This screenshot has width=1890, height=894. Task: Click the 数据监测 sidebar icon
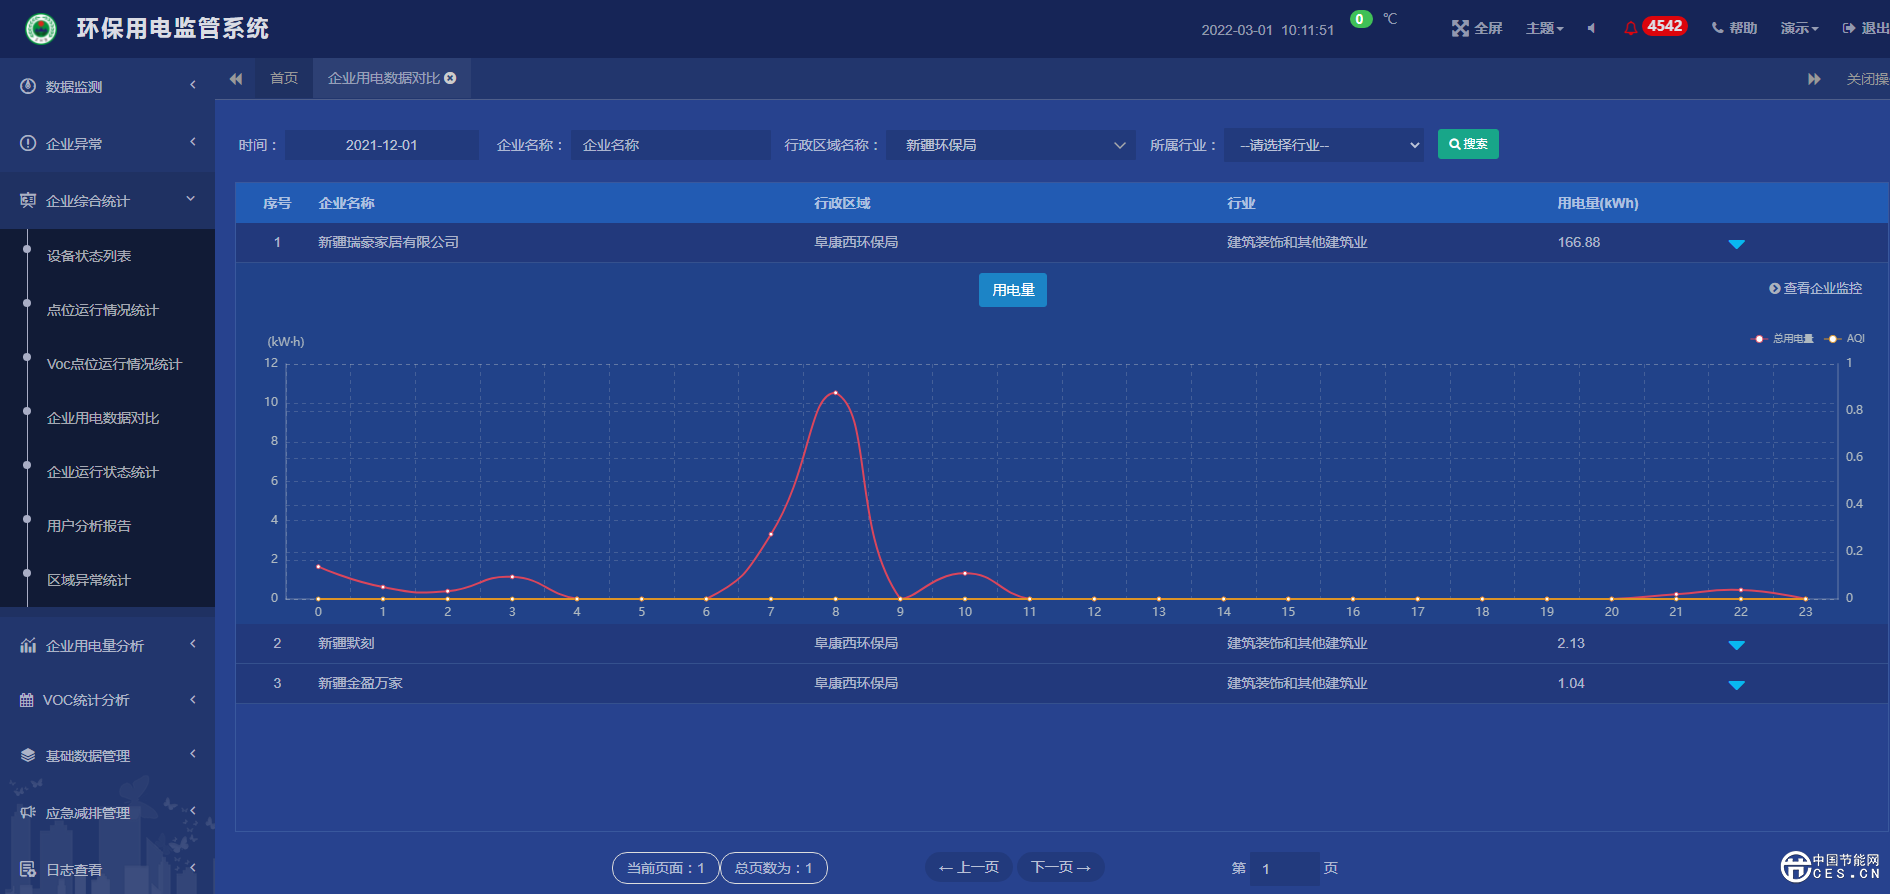pos(28,86)
